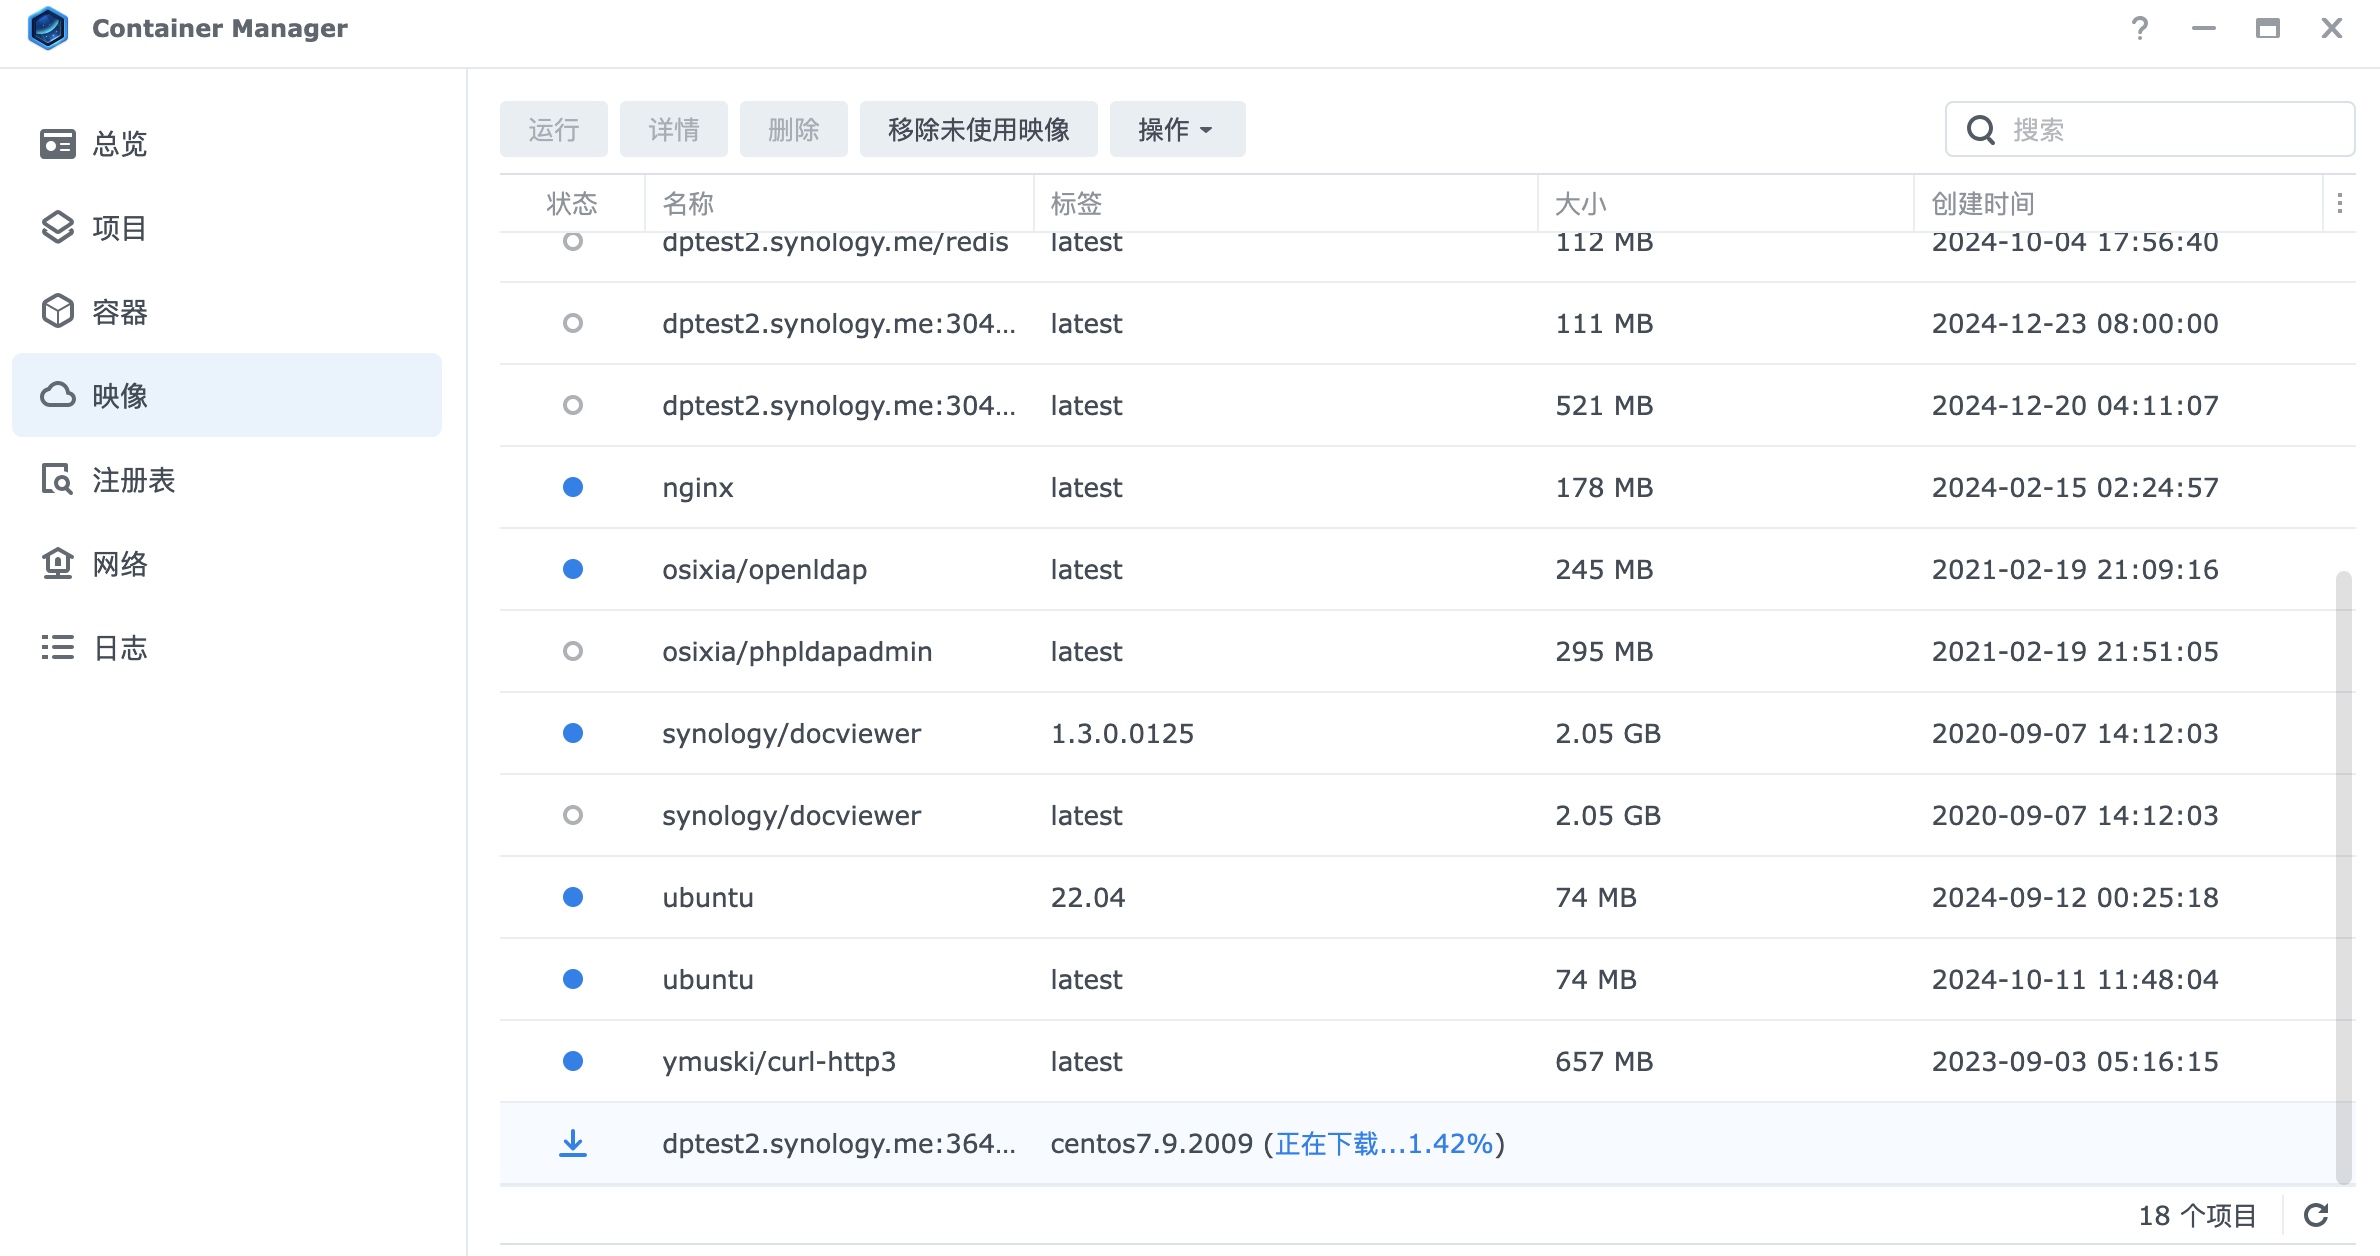Select the Container (容器) cube icon

58,312
